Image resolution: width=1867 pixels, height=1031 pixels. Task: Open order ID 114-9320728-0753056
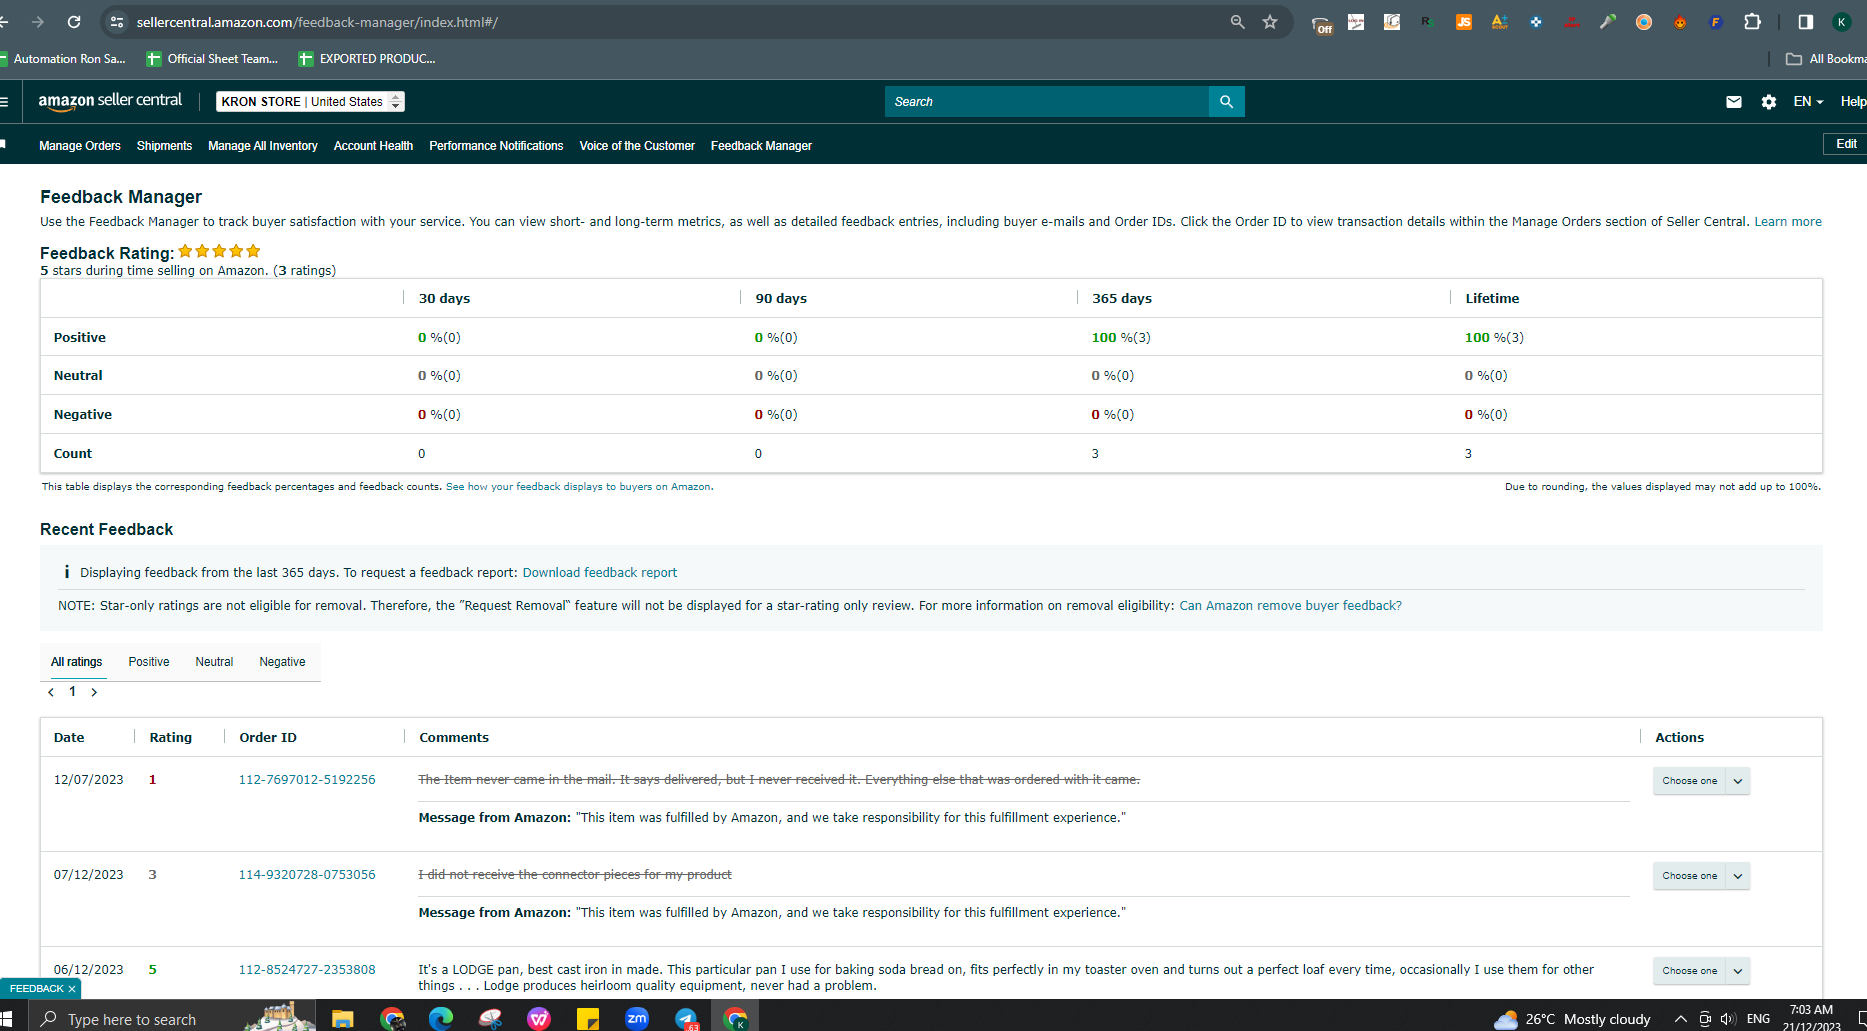click(x=307, y=875)
